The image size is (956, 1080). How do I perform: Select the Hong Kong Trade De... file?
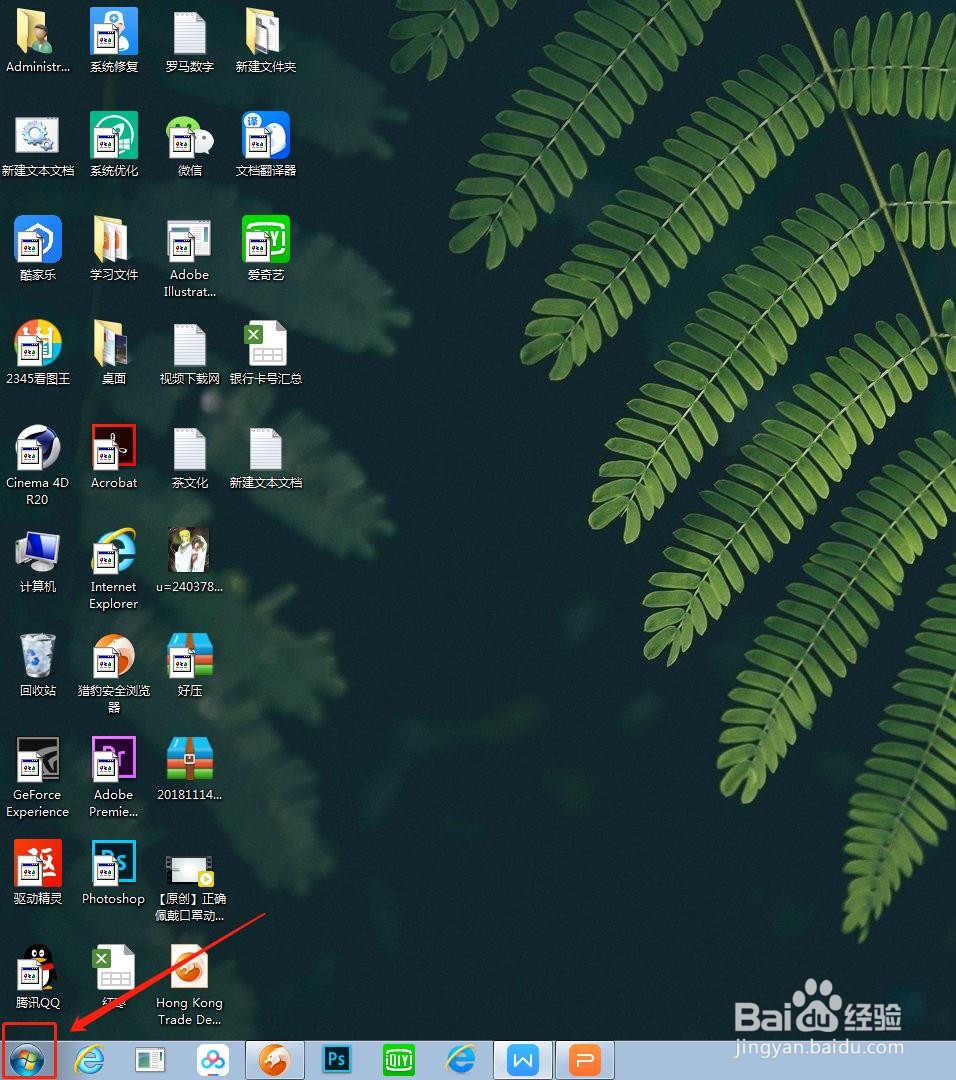coord(189,985)
